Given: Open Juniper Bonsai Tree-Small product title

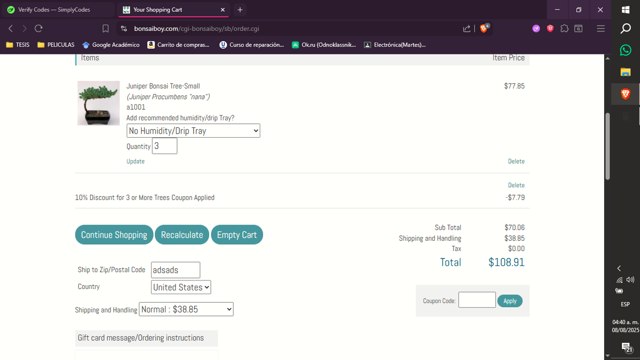Looking at the screenshot, I should (x=163, y=86).
